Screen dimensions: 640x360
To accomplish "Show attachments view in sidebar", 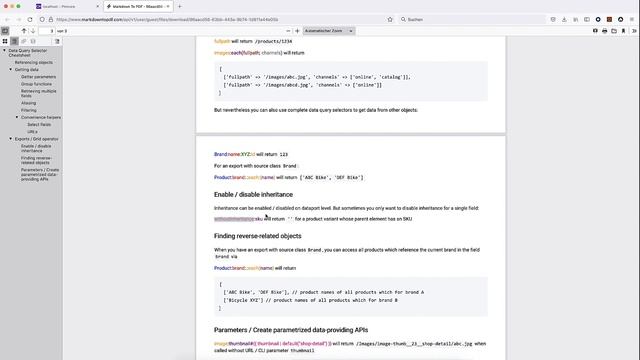I will click(24, 41).
